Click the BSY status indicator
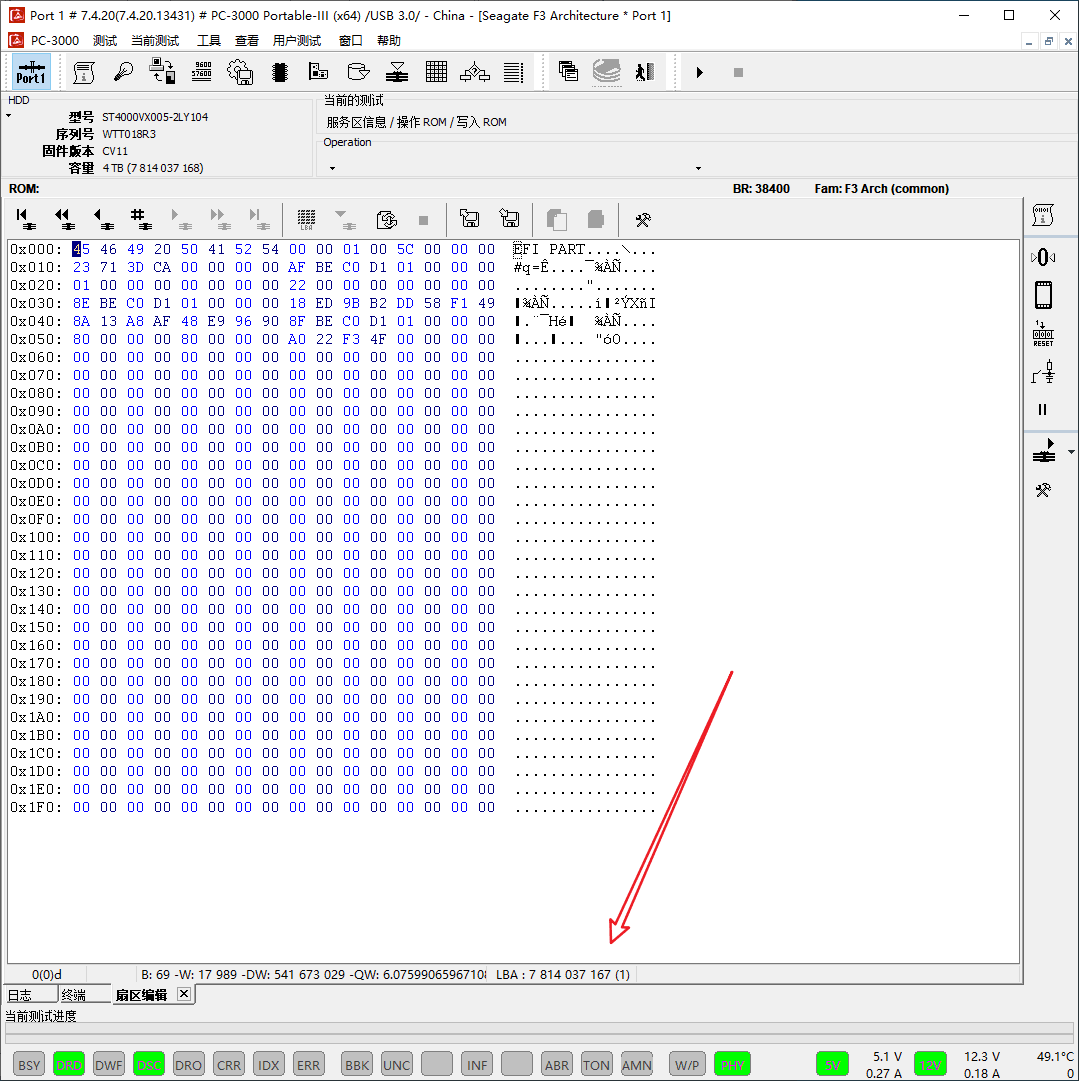Screen dimensions: 1079x1081 [29, 1064]
